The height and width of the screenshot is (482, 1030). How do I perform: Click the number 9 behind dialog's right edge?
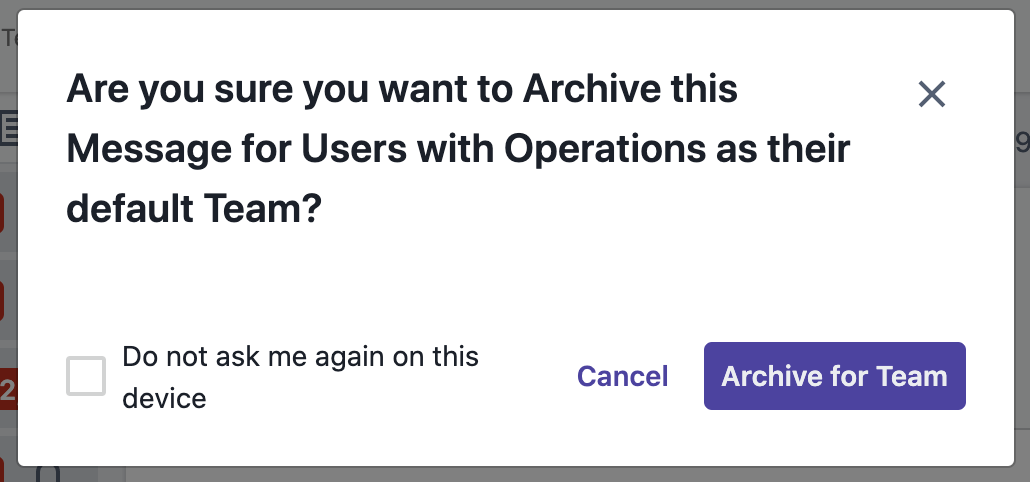1022,142
